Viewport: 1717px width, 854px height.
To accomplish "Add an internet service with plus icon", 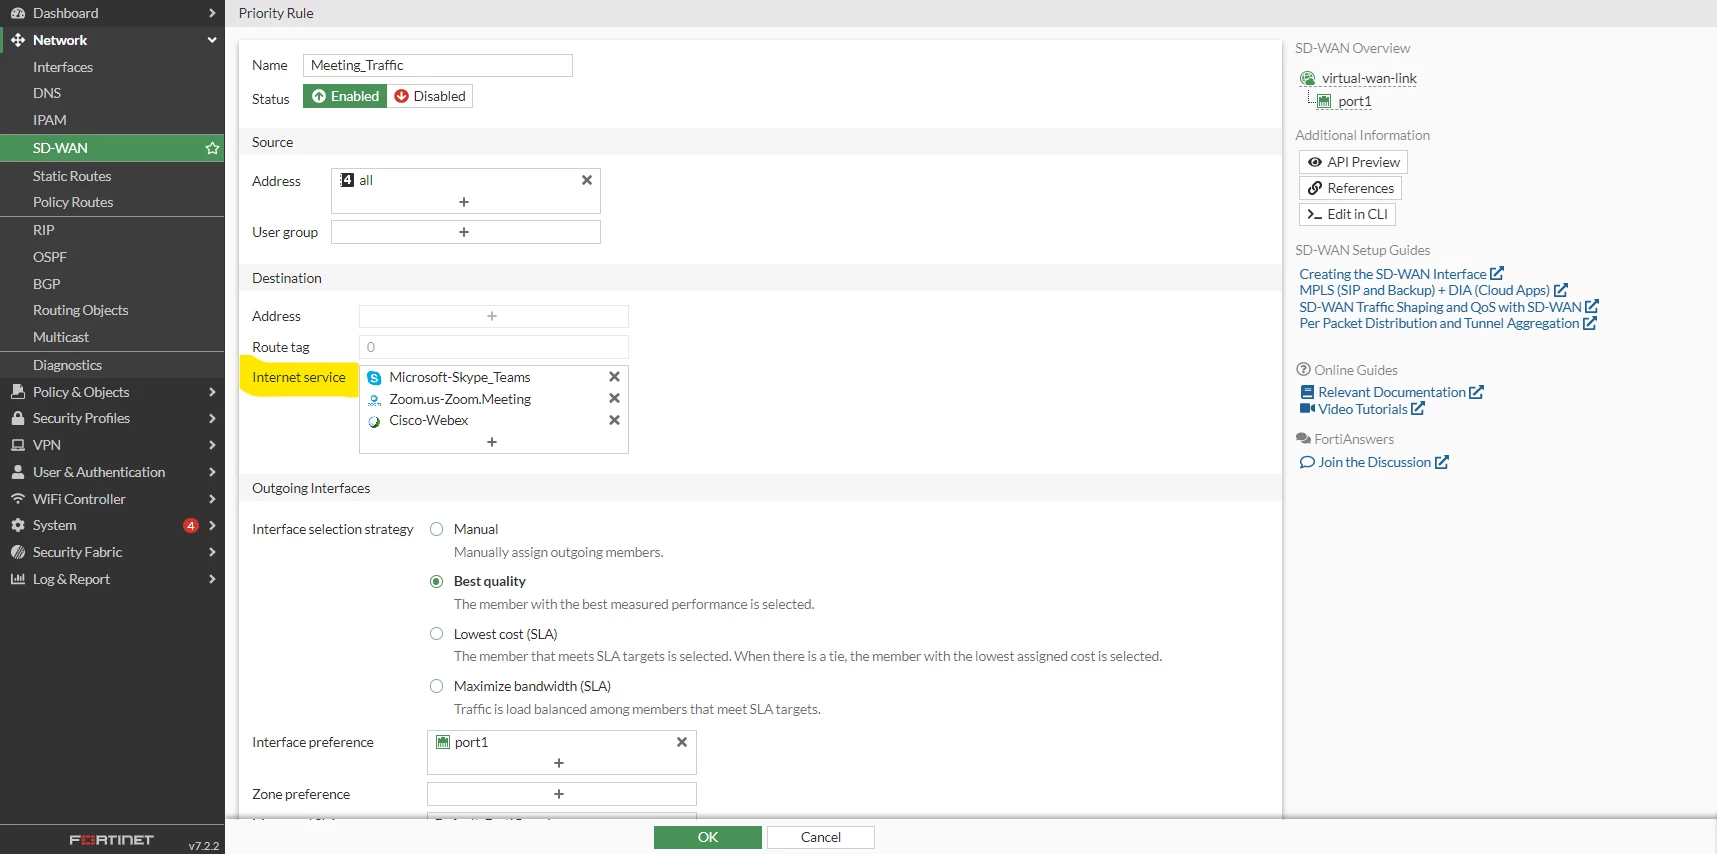I will point(492,442).
